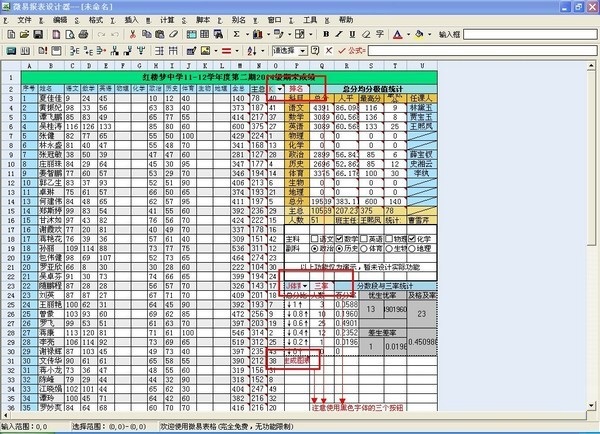Select the 地理 radio button
This screenshot has width=600, height=434.
[412, 248]
